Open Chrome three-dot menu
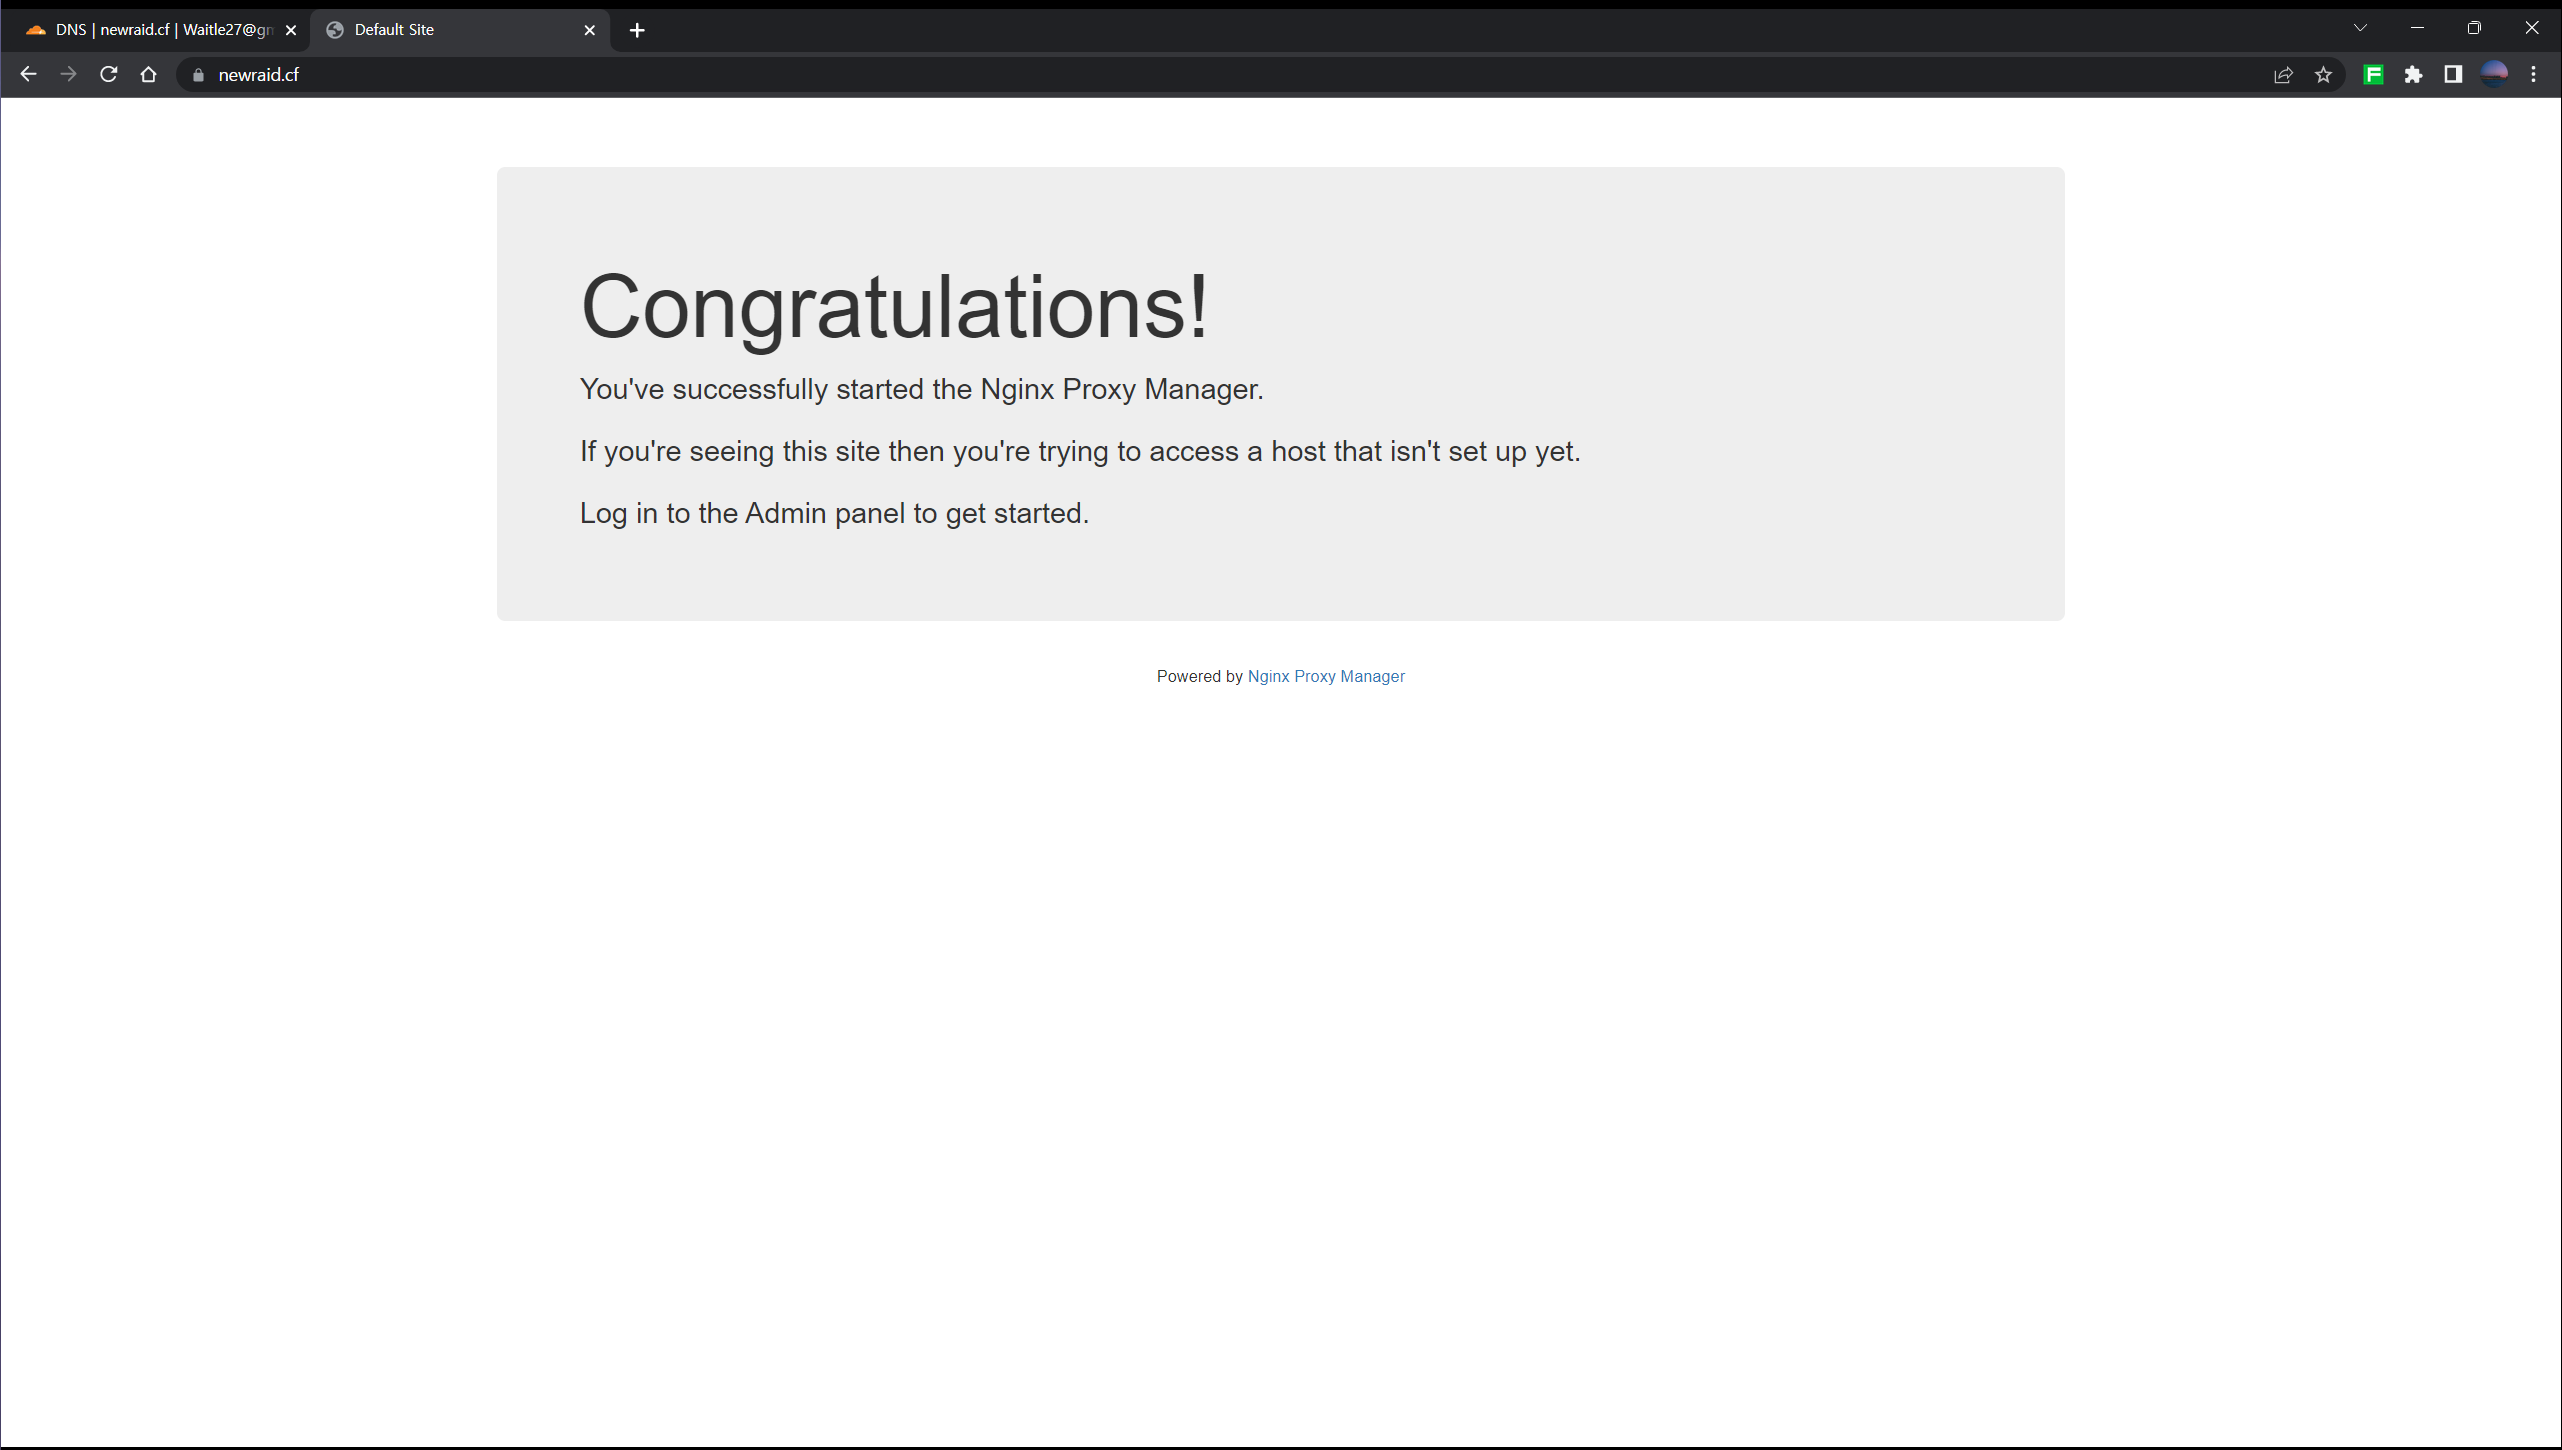 2534,75
